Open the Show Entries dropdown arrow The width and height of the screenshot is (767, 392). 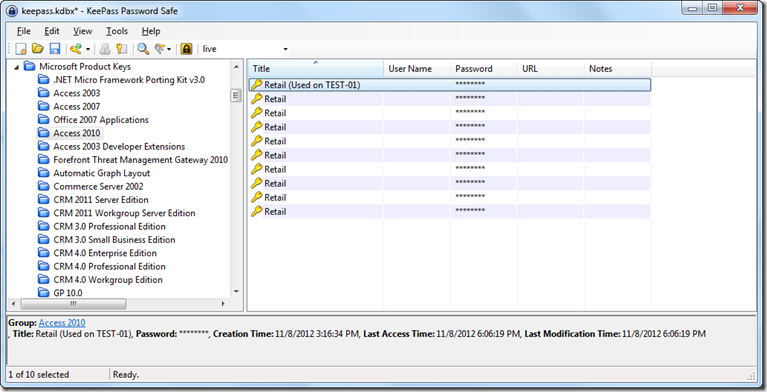169,49
